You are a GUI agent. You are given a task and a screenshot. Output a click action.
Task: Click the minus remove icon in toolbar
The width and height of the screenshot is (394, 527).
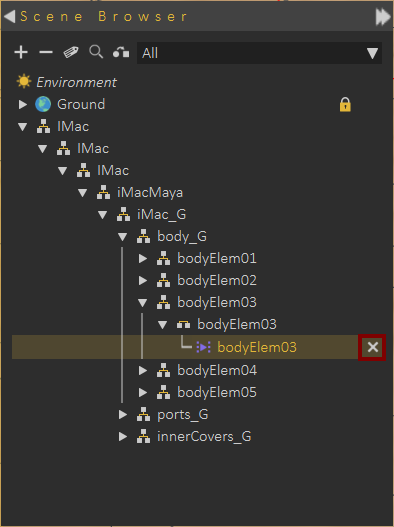[x=46, y=52]
